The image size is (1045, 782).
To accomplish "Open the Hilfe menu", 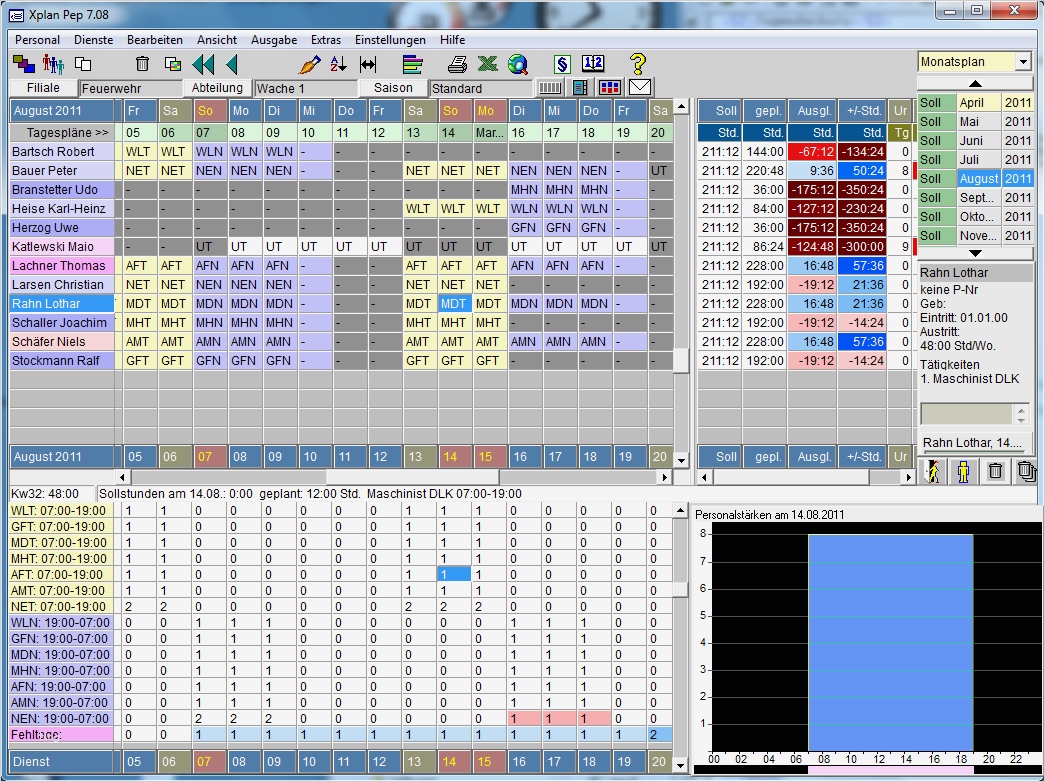I will 453,40.
